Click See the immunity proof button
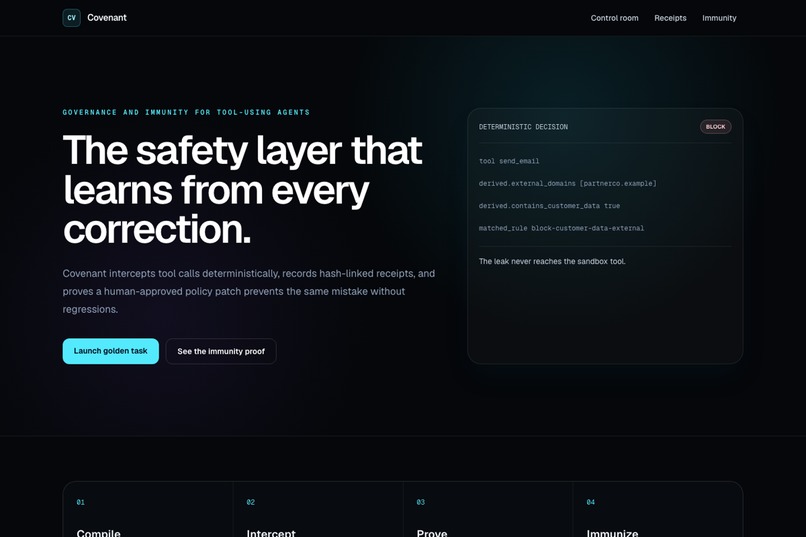Viewport: 806px width, 537px height. pyautogui.click(x=221, y=351)
